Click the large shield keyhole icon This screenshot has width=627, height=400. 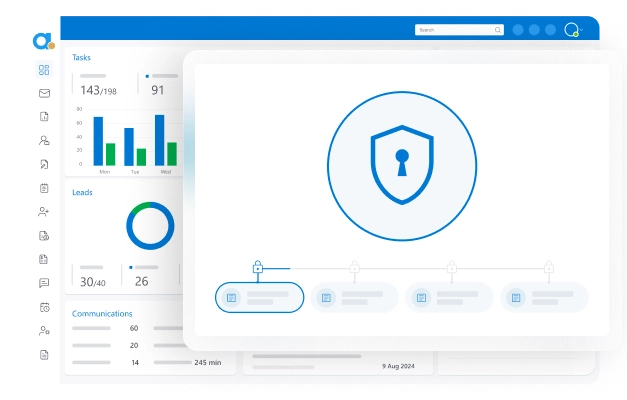pyautogui.click(x=402, y=165)
